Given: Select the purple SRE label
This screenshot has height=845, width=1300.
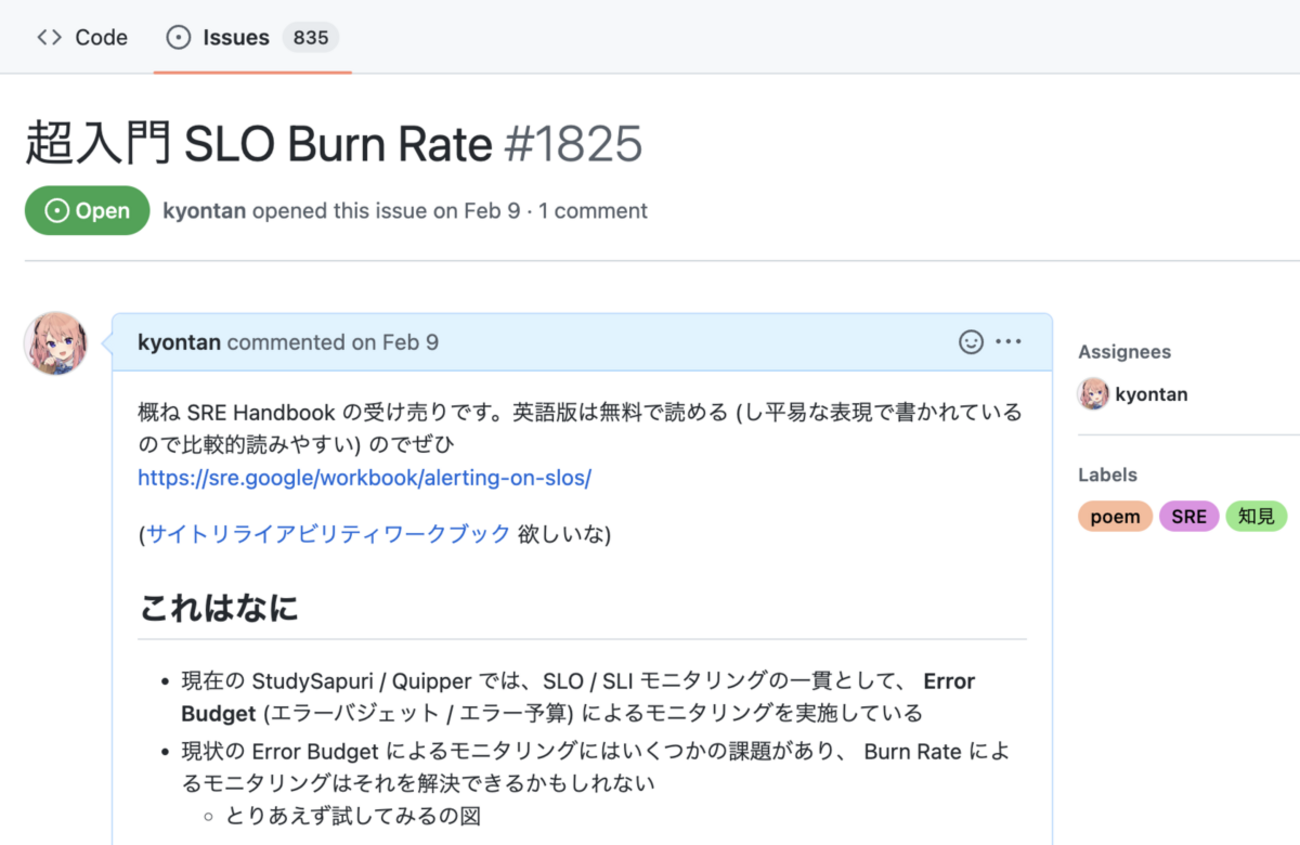Looking at the screenshot, I should tap(1189, 517).
